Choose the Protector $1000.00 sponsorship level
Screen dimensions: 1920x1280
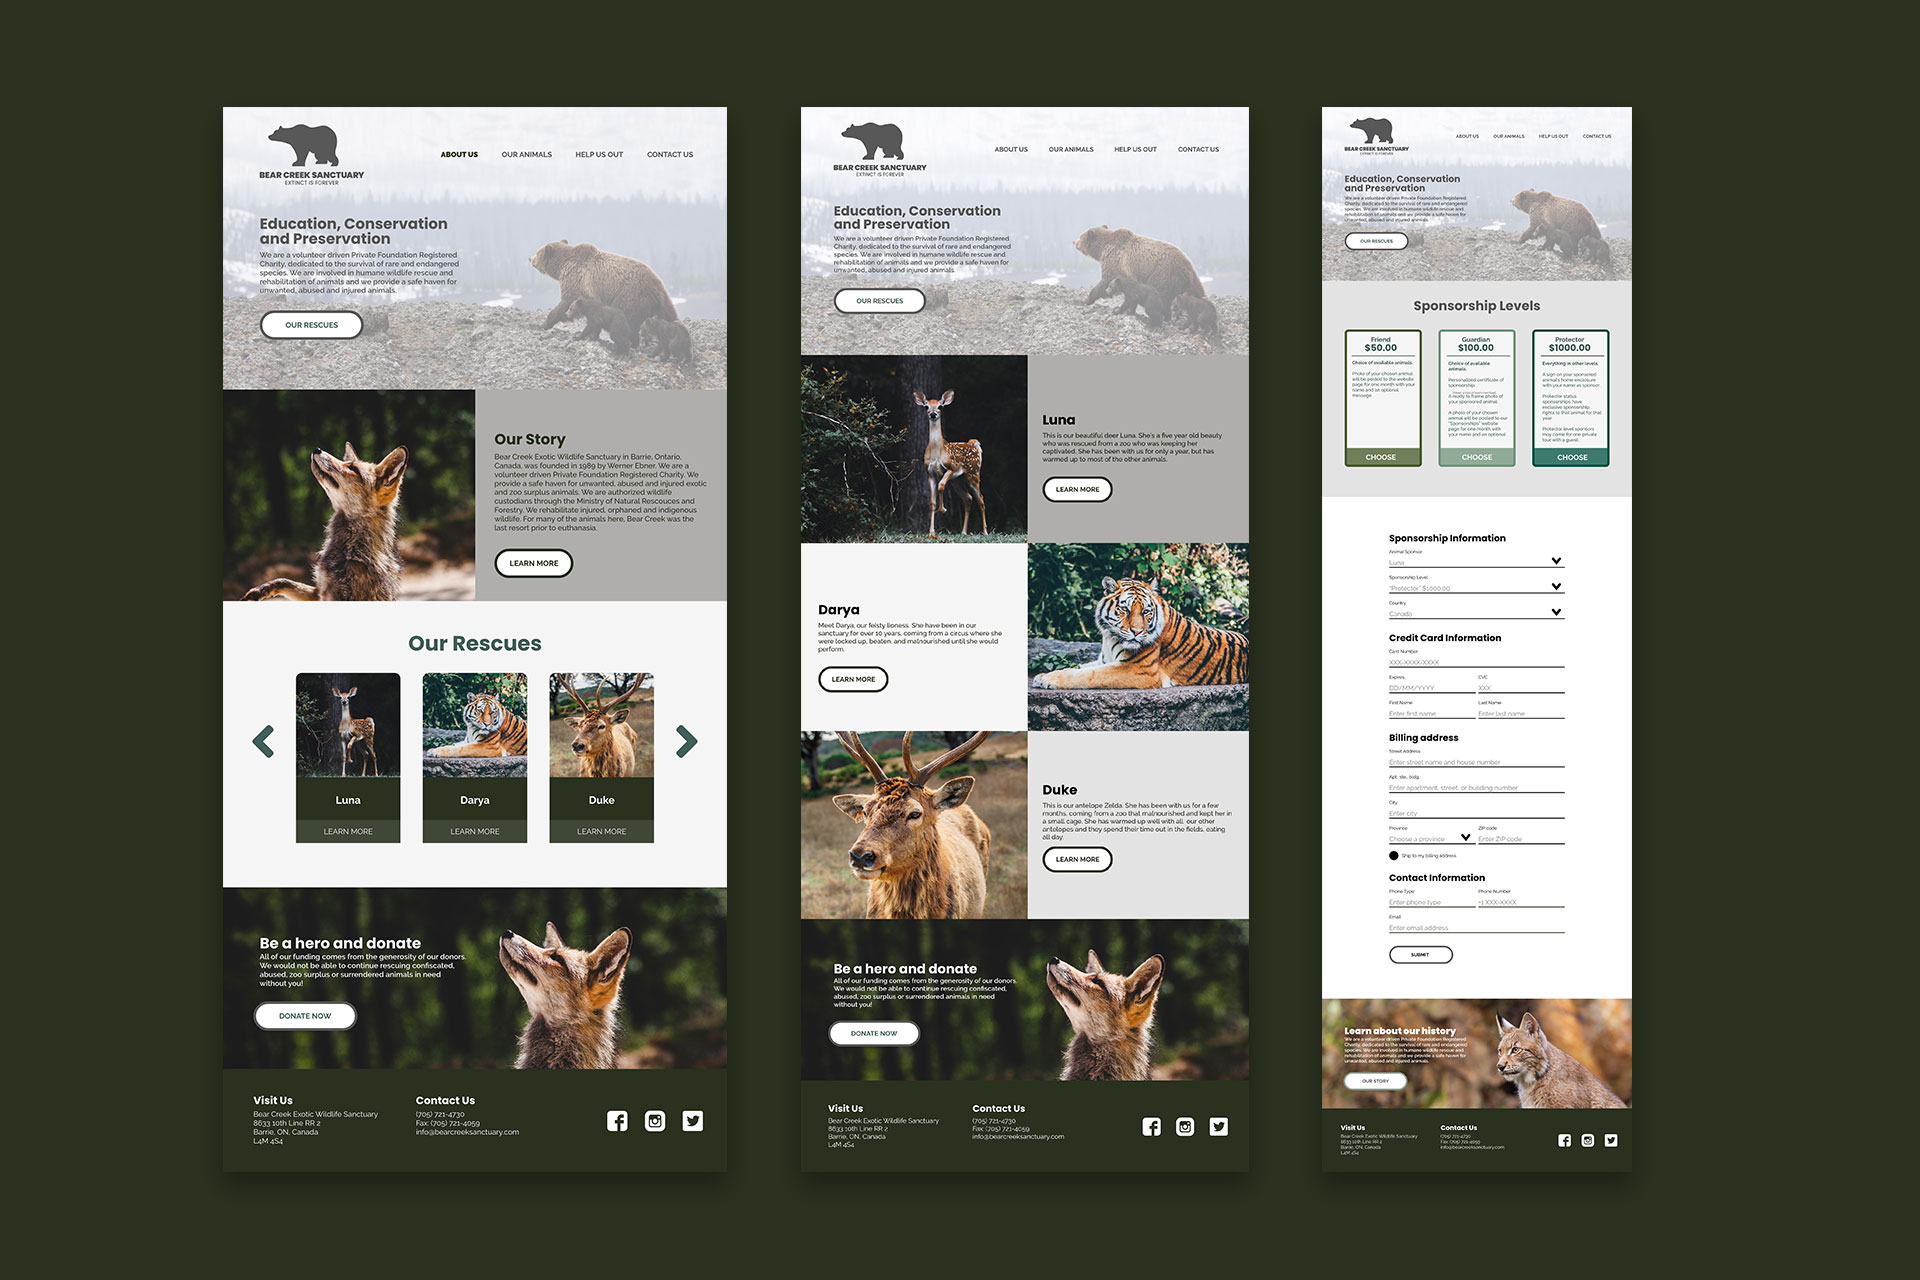[x=1572, y=457]
